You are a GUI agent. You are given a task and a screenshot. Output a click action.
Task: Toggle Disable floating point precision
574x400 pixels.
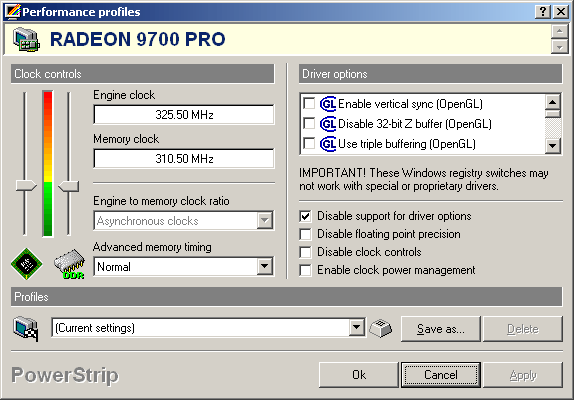point(305,234)
